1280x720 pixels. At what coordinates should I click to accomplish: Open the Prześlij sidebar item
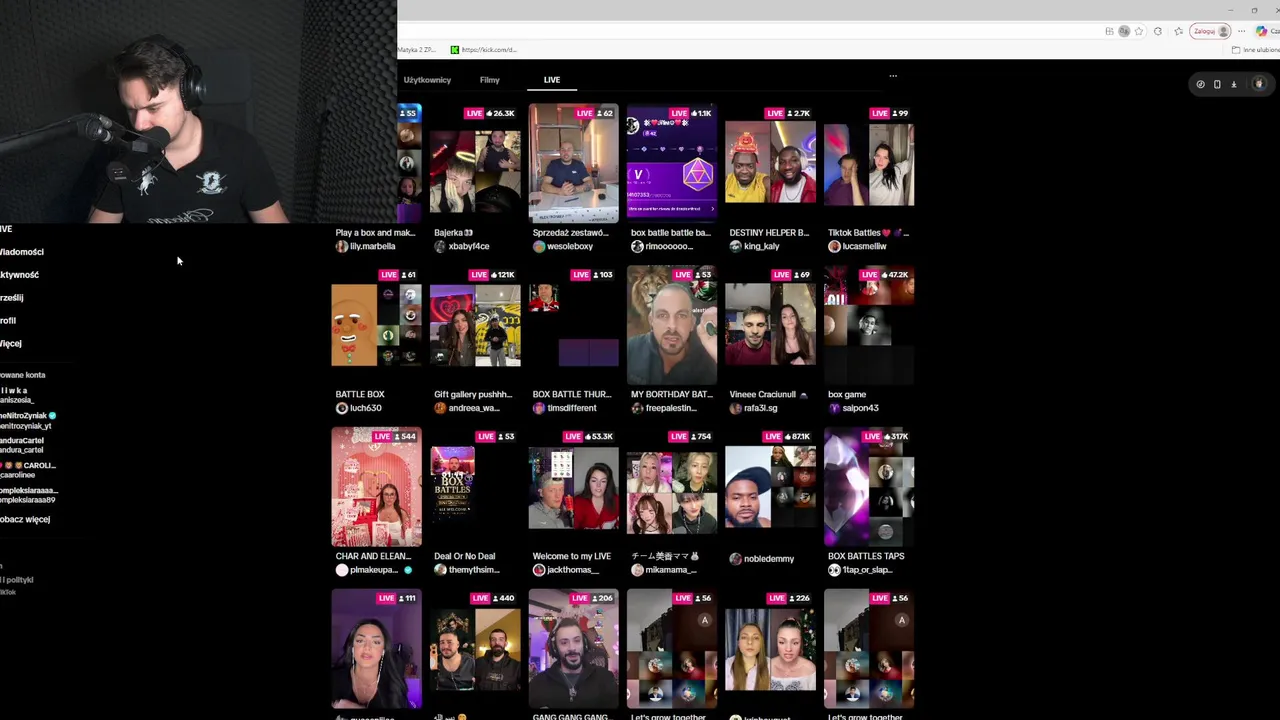(x=12, y=298)
